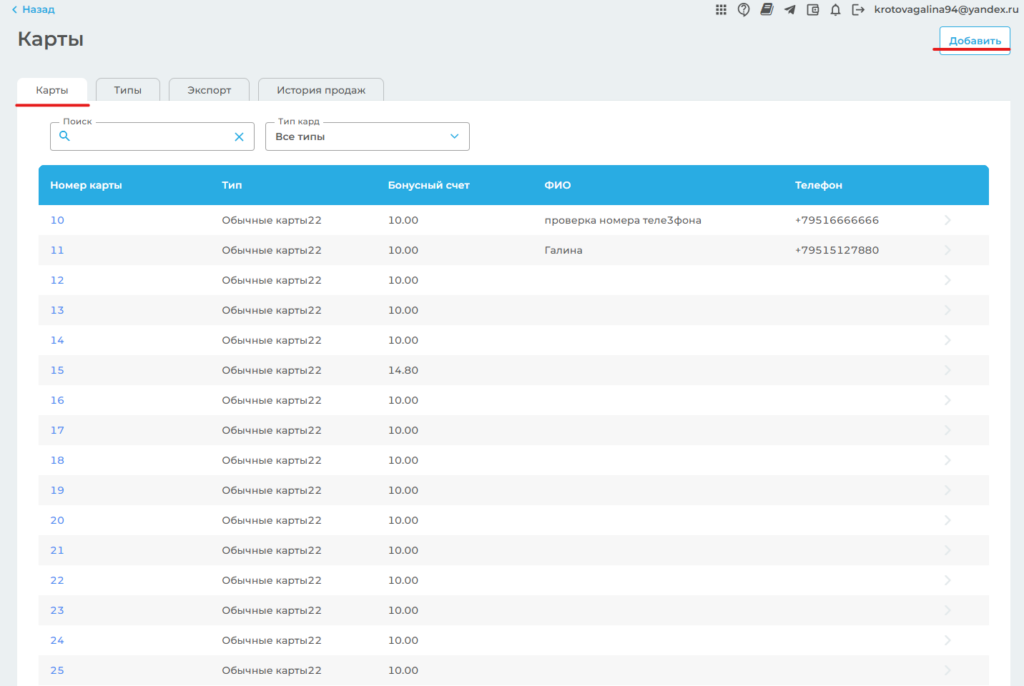This screenshot has height=686, width=1024.
Task: Switch to the 'Типы' tab
Action: coord(128,90)
